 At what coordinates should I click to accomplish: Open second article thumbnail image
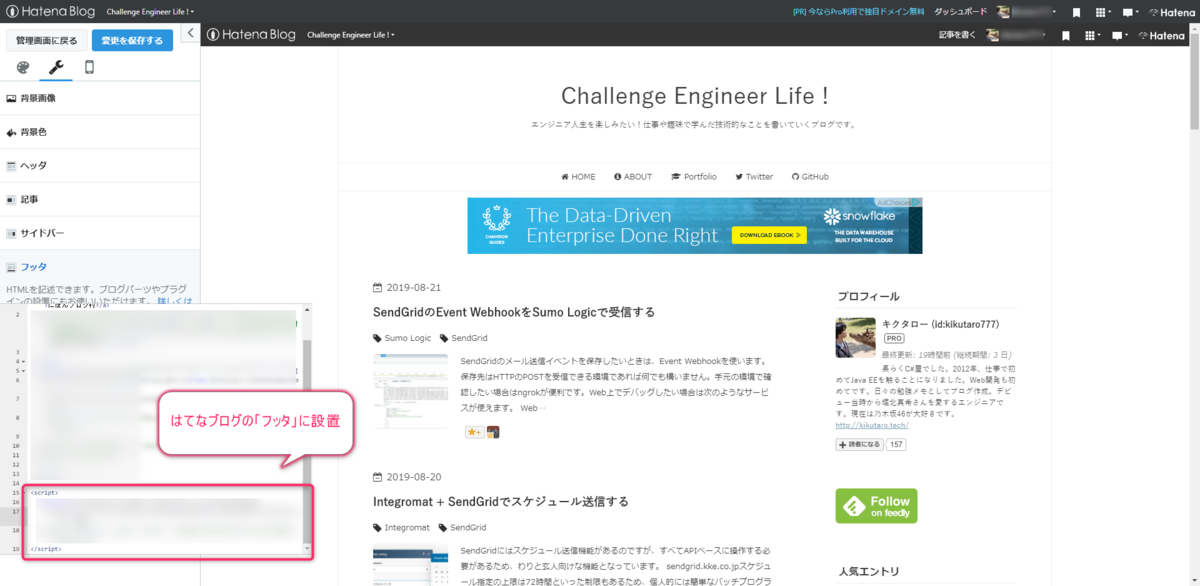click(x=411, y=565)
